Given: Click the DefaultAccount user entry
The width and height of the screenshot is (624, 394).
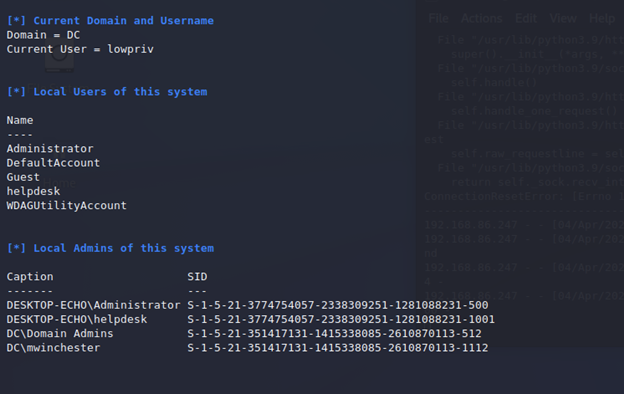Looking at the screenshot, I should 53,163.
